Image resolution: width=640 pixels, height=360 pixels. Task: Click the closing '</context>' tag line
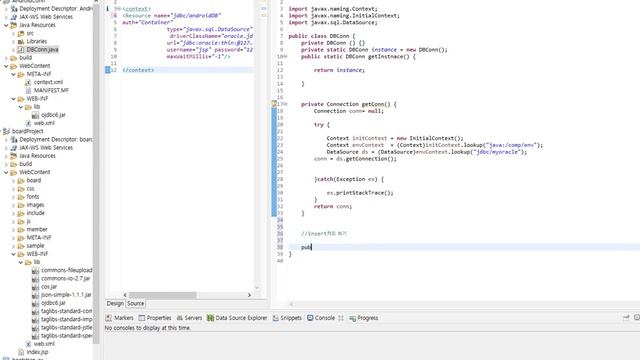138,70
